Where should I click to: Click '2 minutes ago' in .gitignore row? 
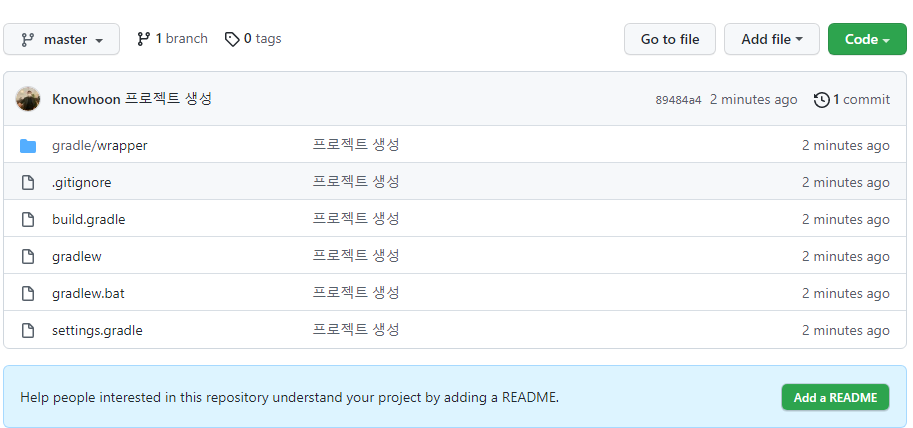tap(845, 182)
